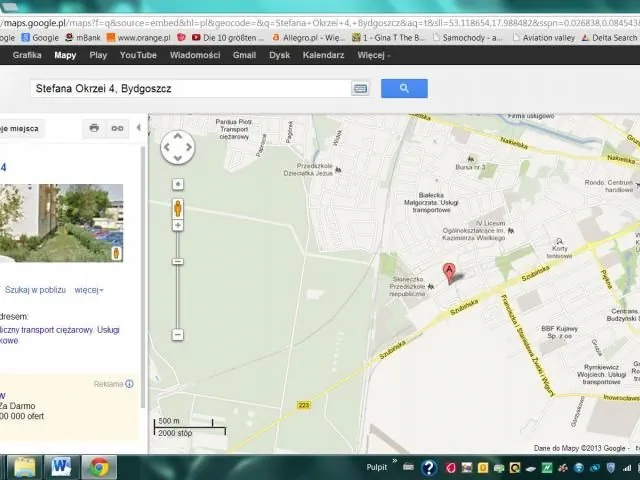Expand the Więcej menu in Google bar
Screen dimensions: 640x480
coord(373,55)
